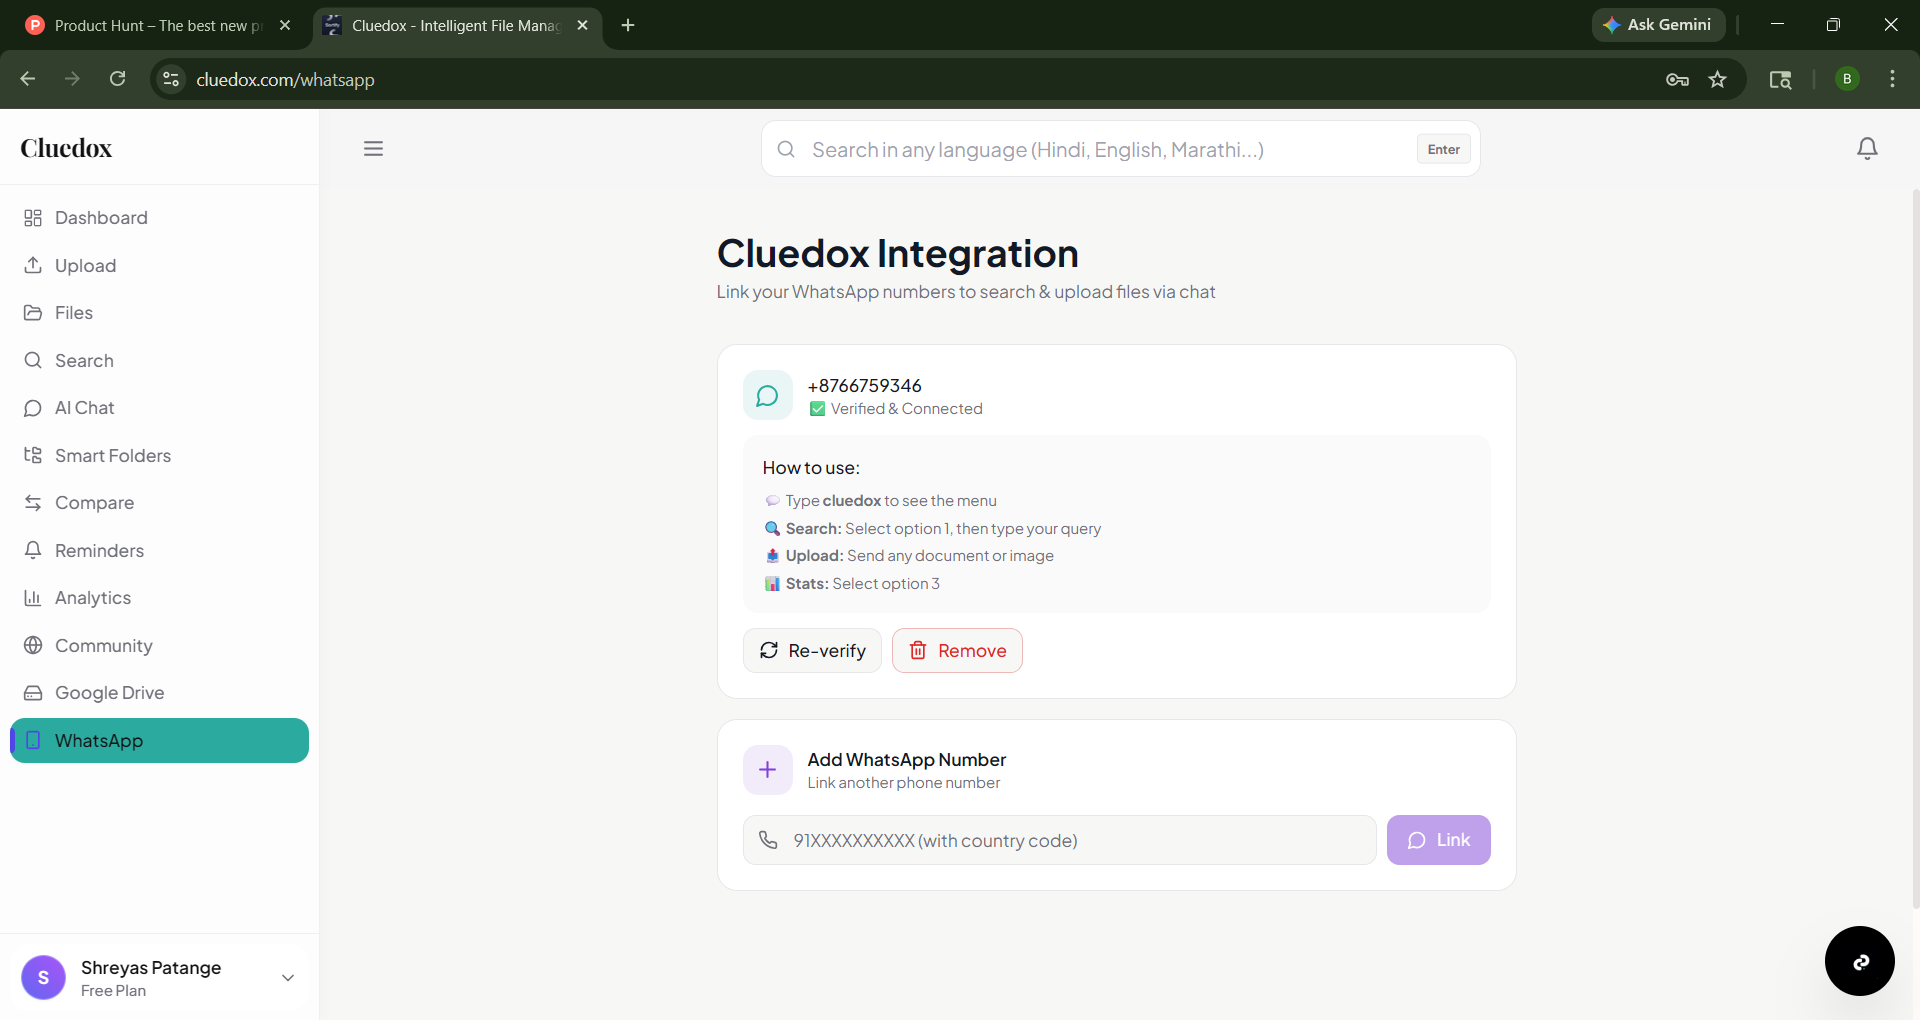This screenshot has height=1020, width=1920.
Task: Click the trash icon on Remove button
Action: pyautogui.click(x=918, y=651)
